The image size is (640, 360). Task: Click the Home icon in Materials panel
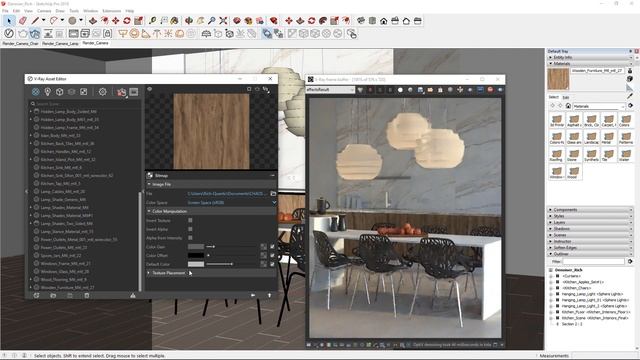click(568, 106)
